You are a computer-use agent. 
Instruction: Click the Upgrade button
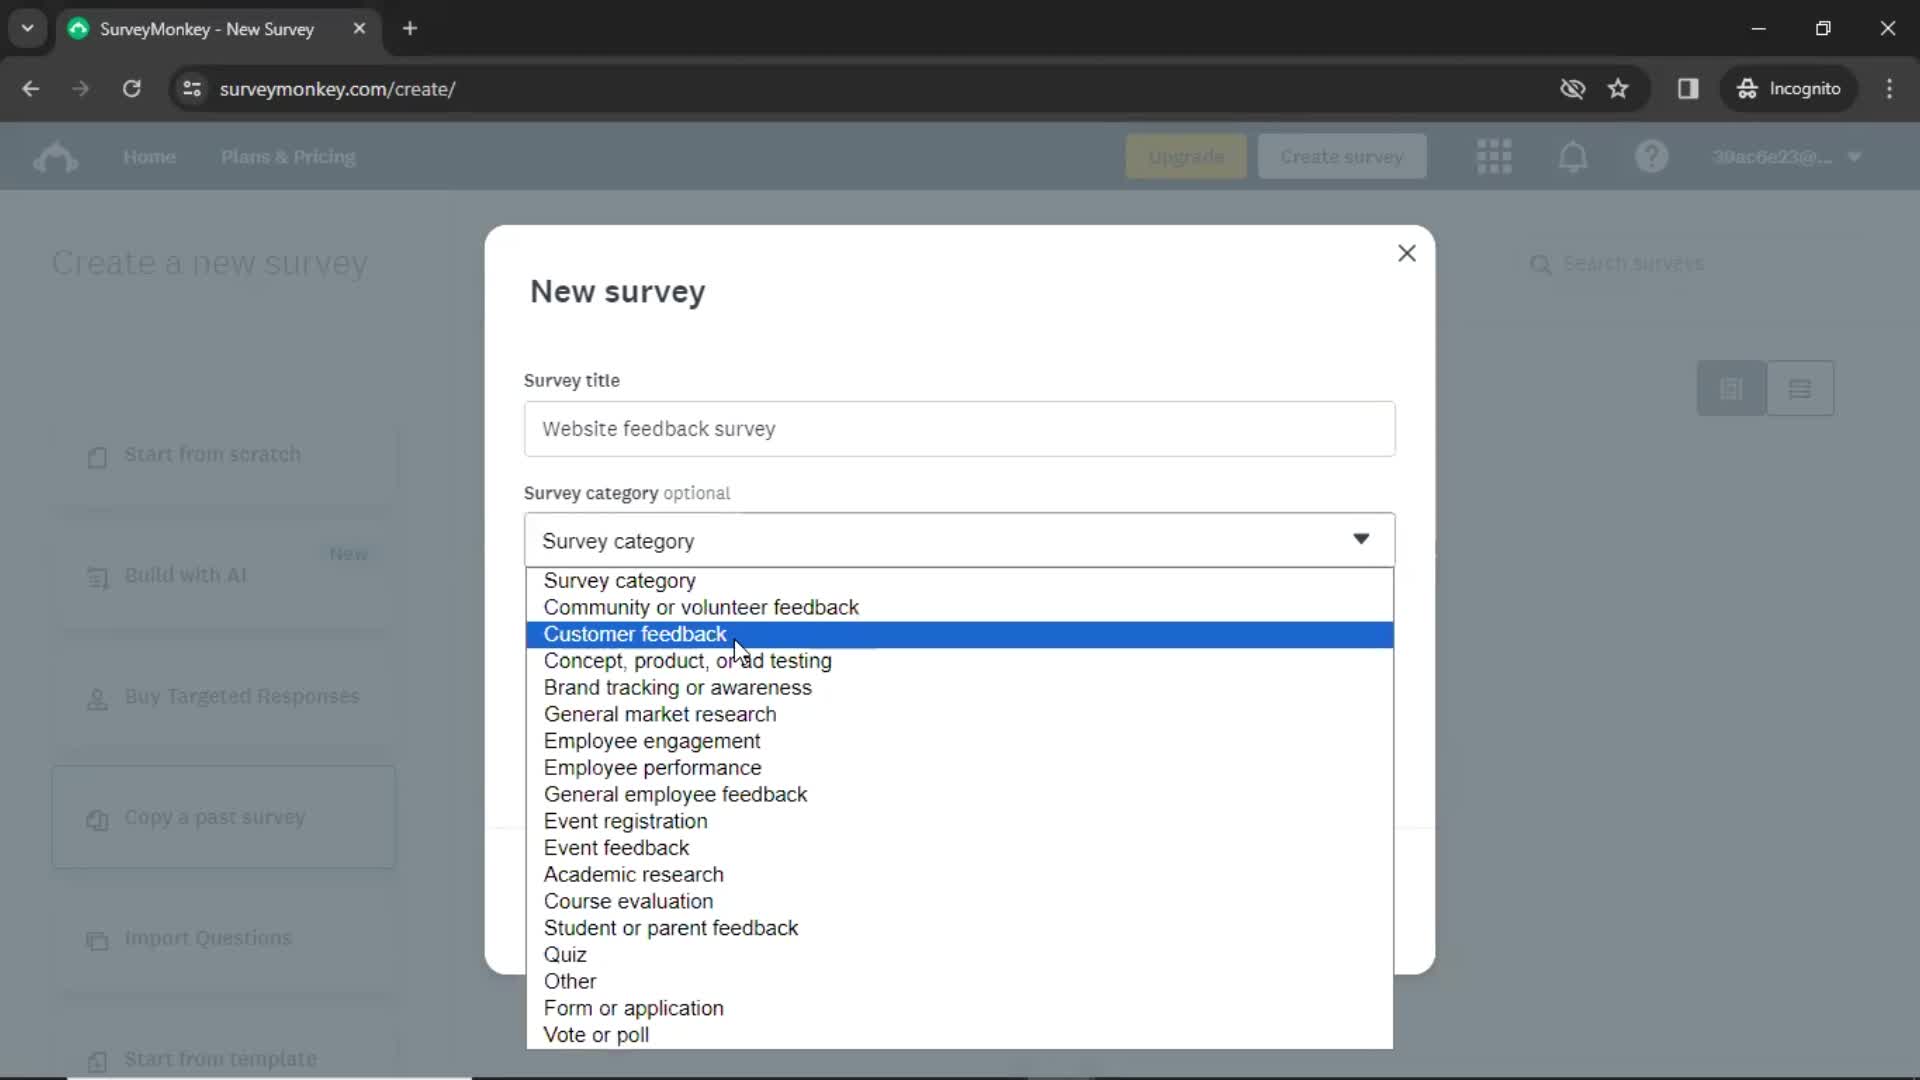1184,157
